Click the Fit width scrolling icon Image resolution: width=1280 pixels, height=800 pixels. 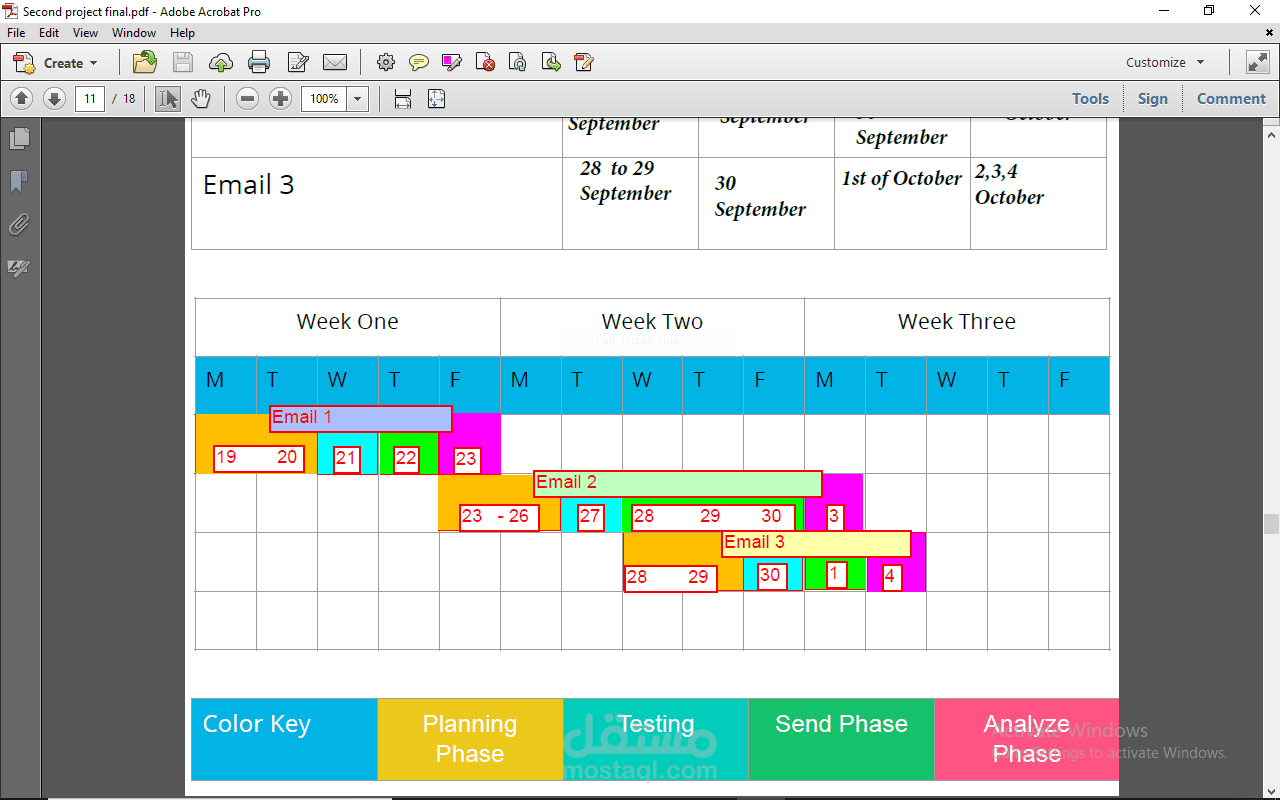coord(403,98)
